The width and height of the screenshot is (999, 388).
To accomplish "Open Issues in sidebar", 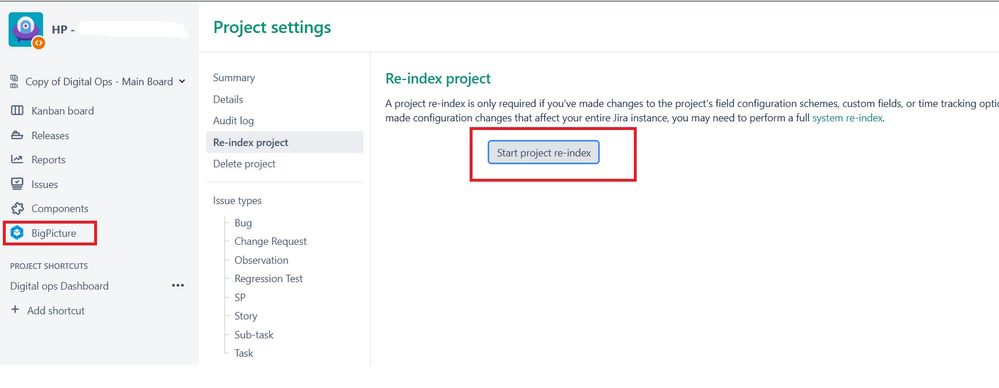I will click(x=45, y=184).
